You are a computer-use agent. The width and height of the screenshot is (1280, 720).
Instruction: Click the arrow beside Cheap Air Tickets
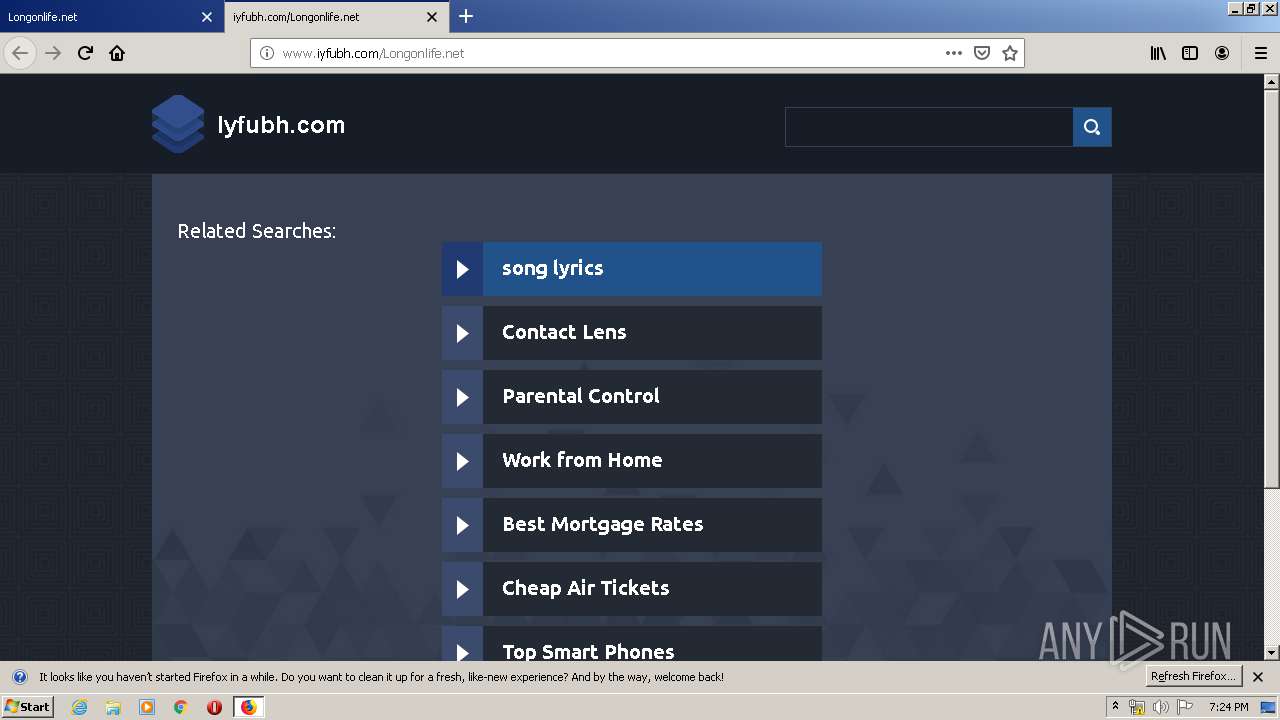(462, 589)
